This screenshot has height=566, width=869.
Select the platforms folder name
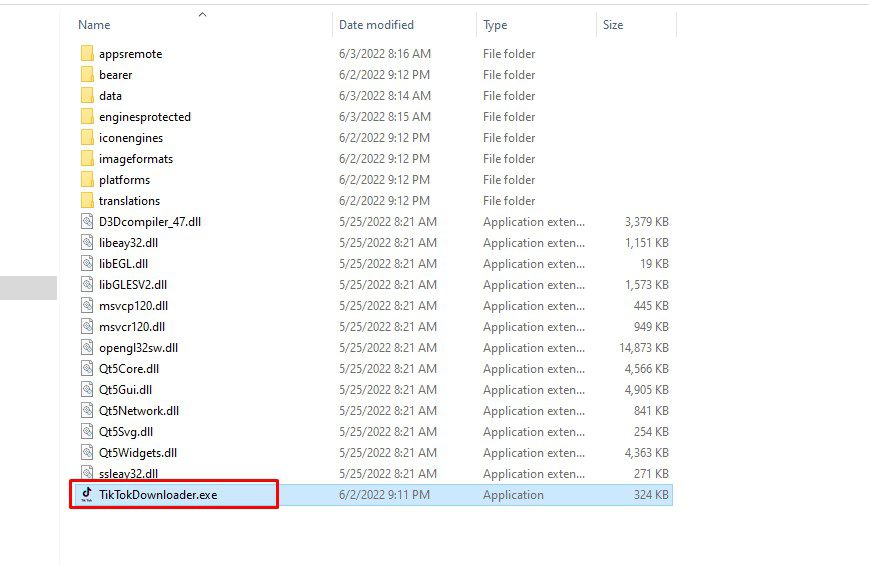(125, 180)
